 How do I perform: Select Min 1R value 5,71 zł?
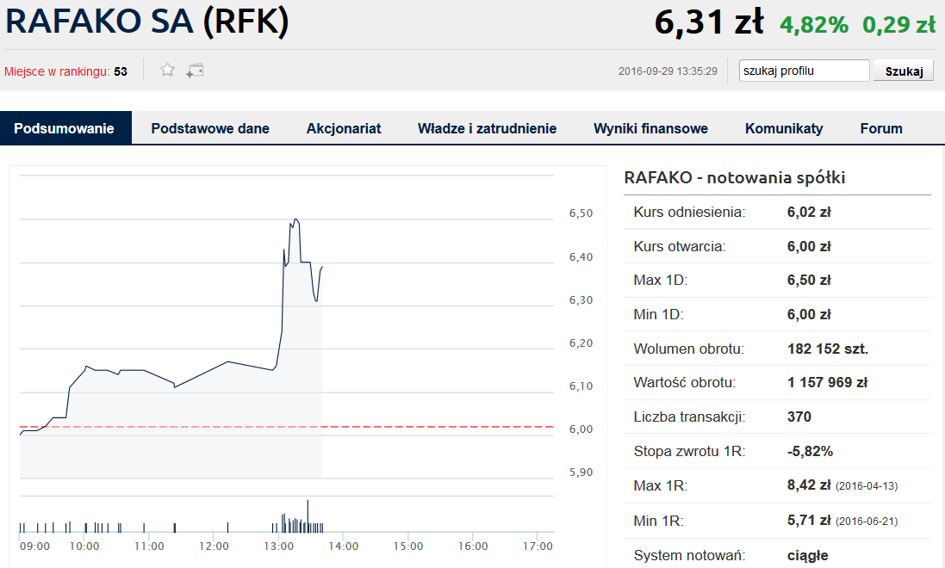pos(809,520)
